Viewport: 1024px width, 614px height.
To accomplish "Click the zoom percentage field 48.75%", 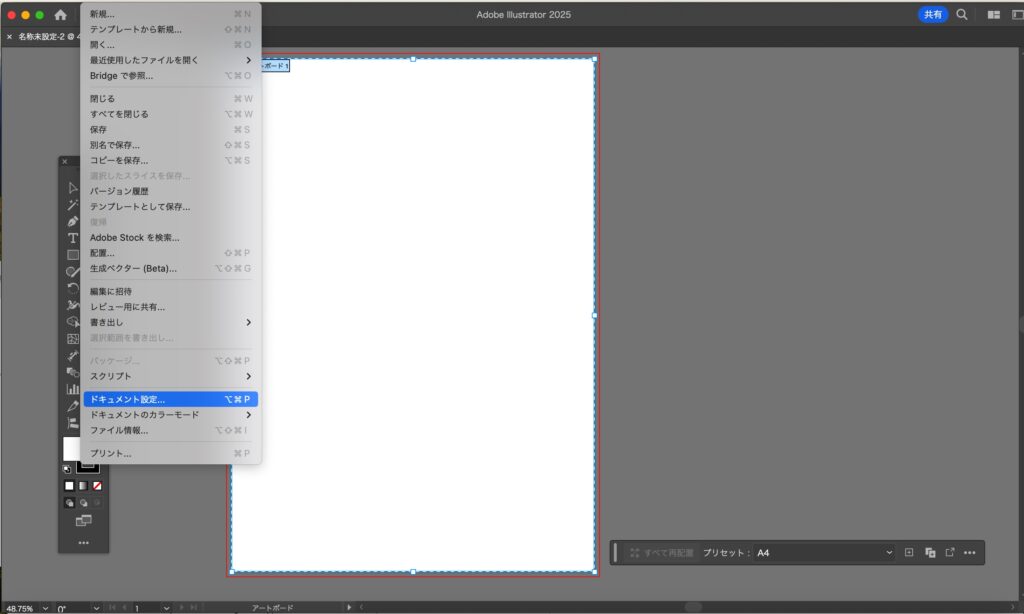I will (21, 608).
